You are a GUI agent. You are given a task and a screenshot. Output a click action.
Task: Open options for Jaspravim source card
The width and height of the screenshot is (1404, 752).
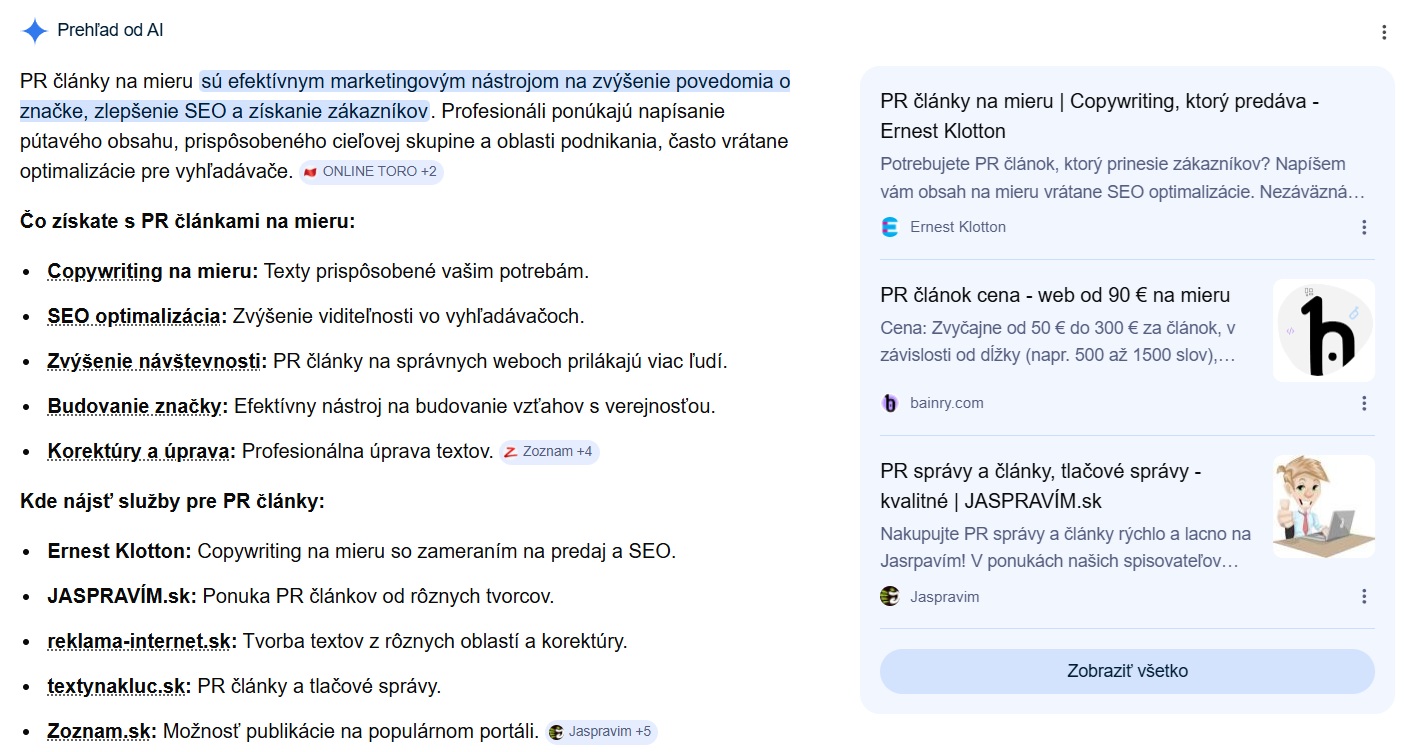click(1364, 597)
